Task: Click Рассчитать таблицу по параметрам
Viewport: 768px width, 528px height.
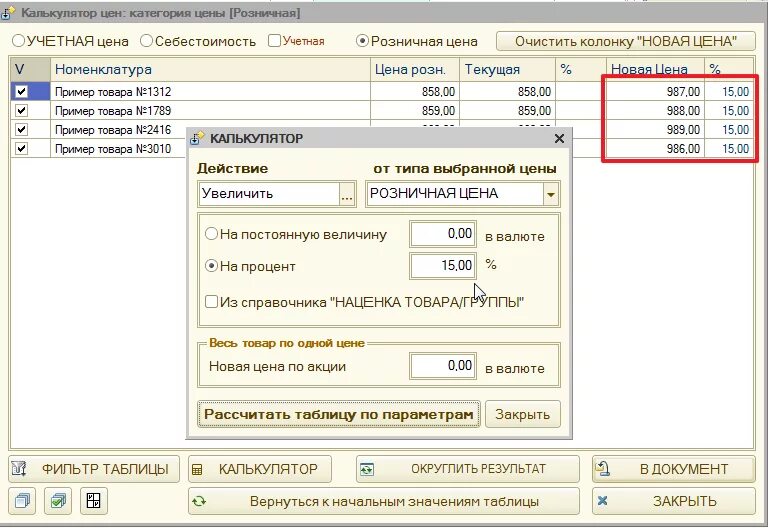Action: tap(338, 414)
